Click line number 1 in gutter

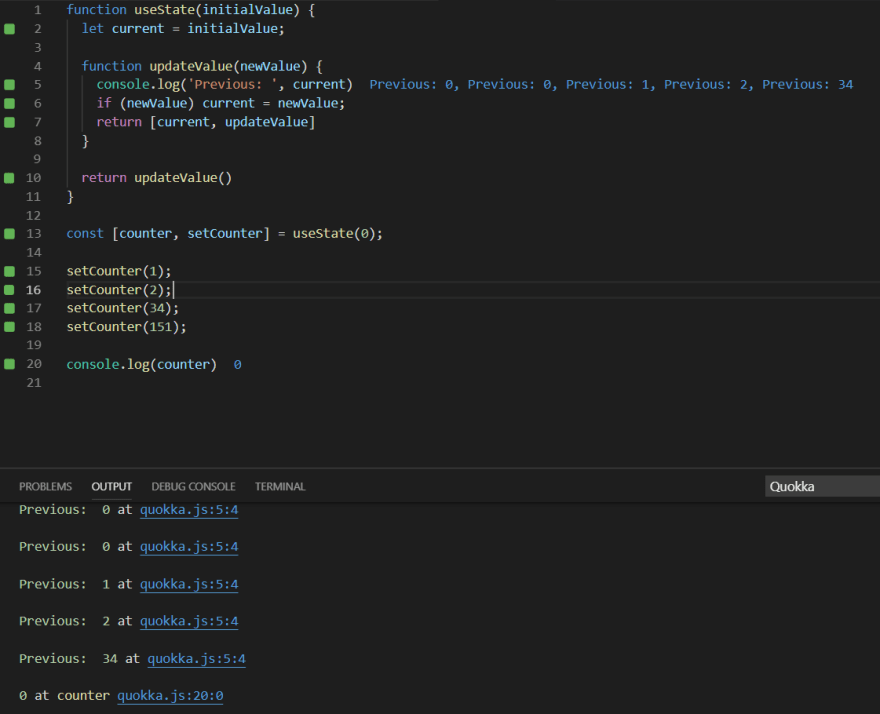click(x=38, y=10)
